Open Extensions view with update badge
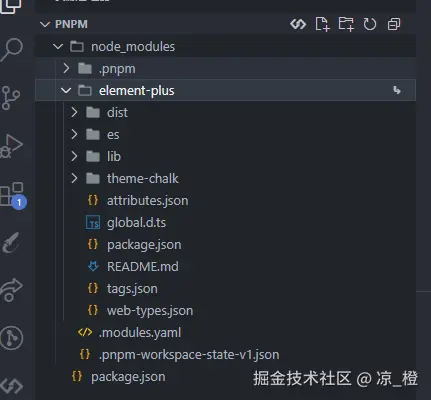The width and height of the screenshot is (431, 400). click(13, 195)
